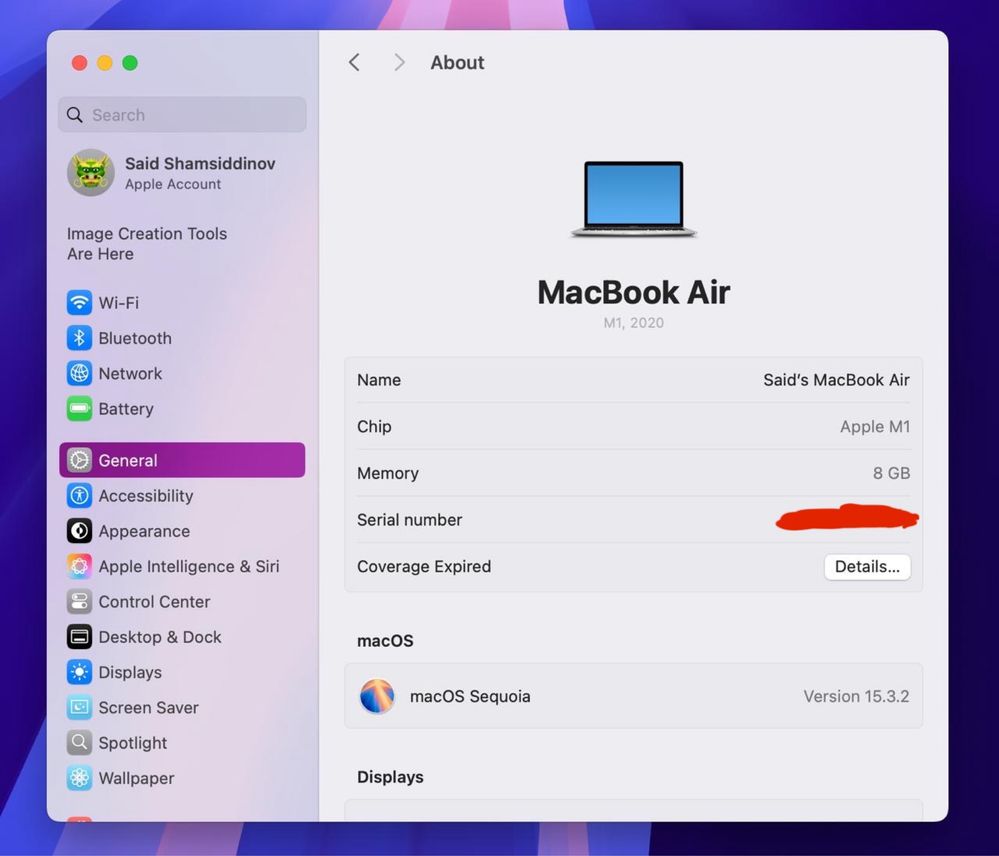Screen dimensions: 999x856
Task: Go back with the left chevron
Action: (x=354, y=62)
